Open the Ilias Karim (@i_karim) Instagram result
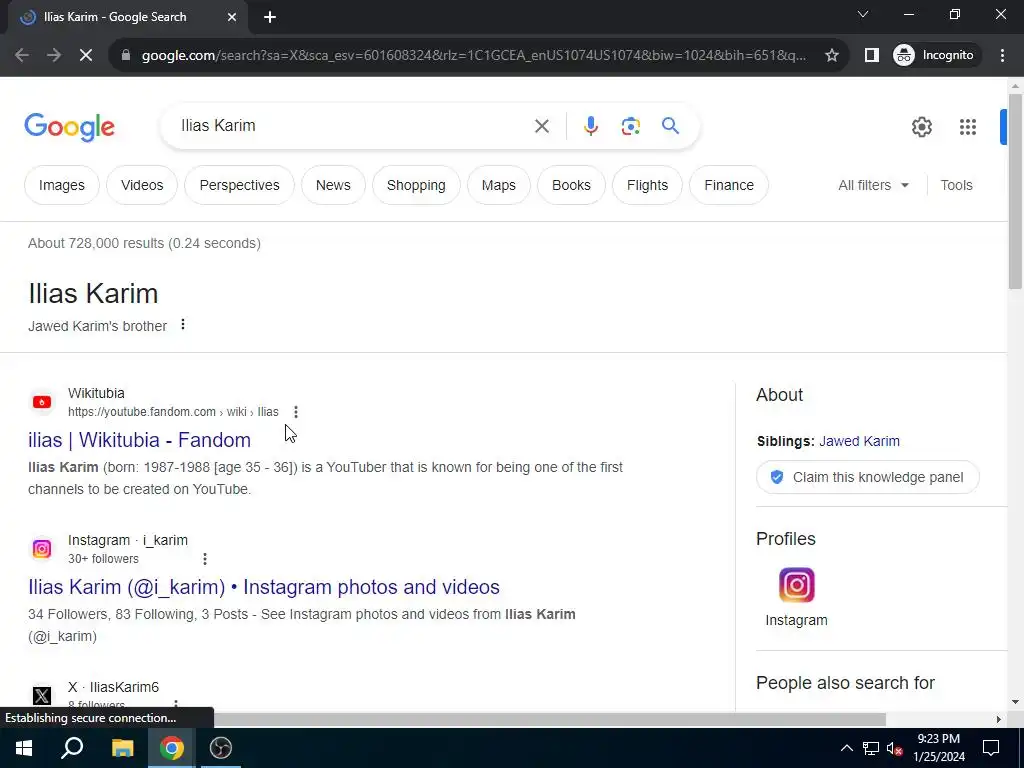 (264, 587)
